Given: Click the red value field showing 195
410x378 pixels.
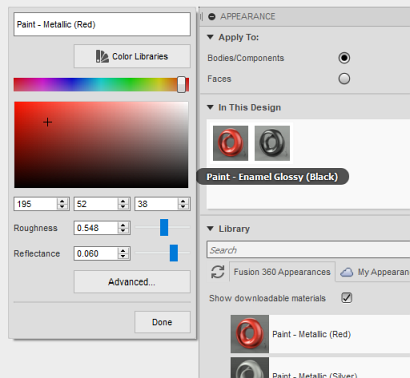Looking at the screenshot, I should click(x=35, y=204).
